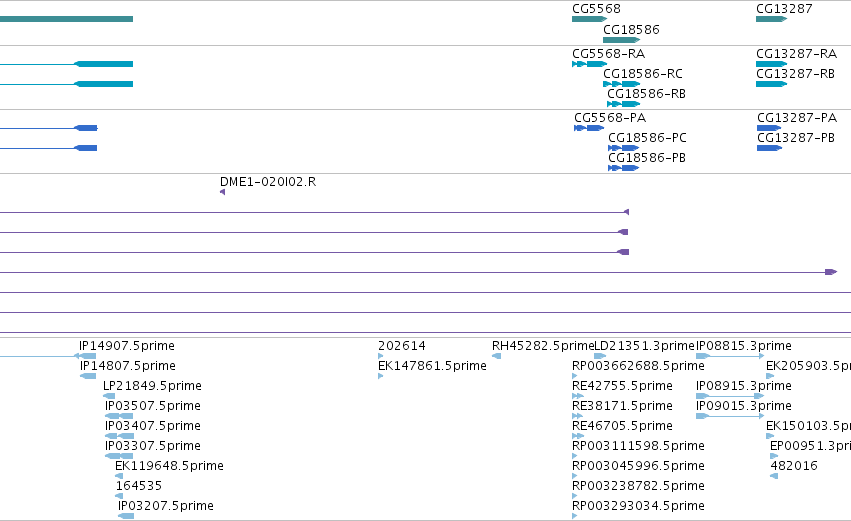851x521 pixels.
Task: Pick the CG13287-RB transcript bar
Action: coord(771,84)
